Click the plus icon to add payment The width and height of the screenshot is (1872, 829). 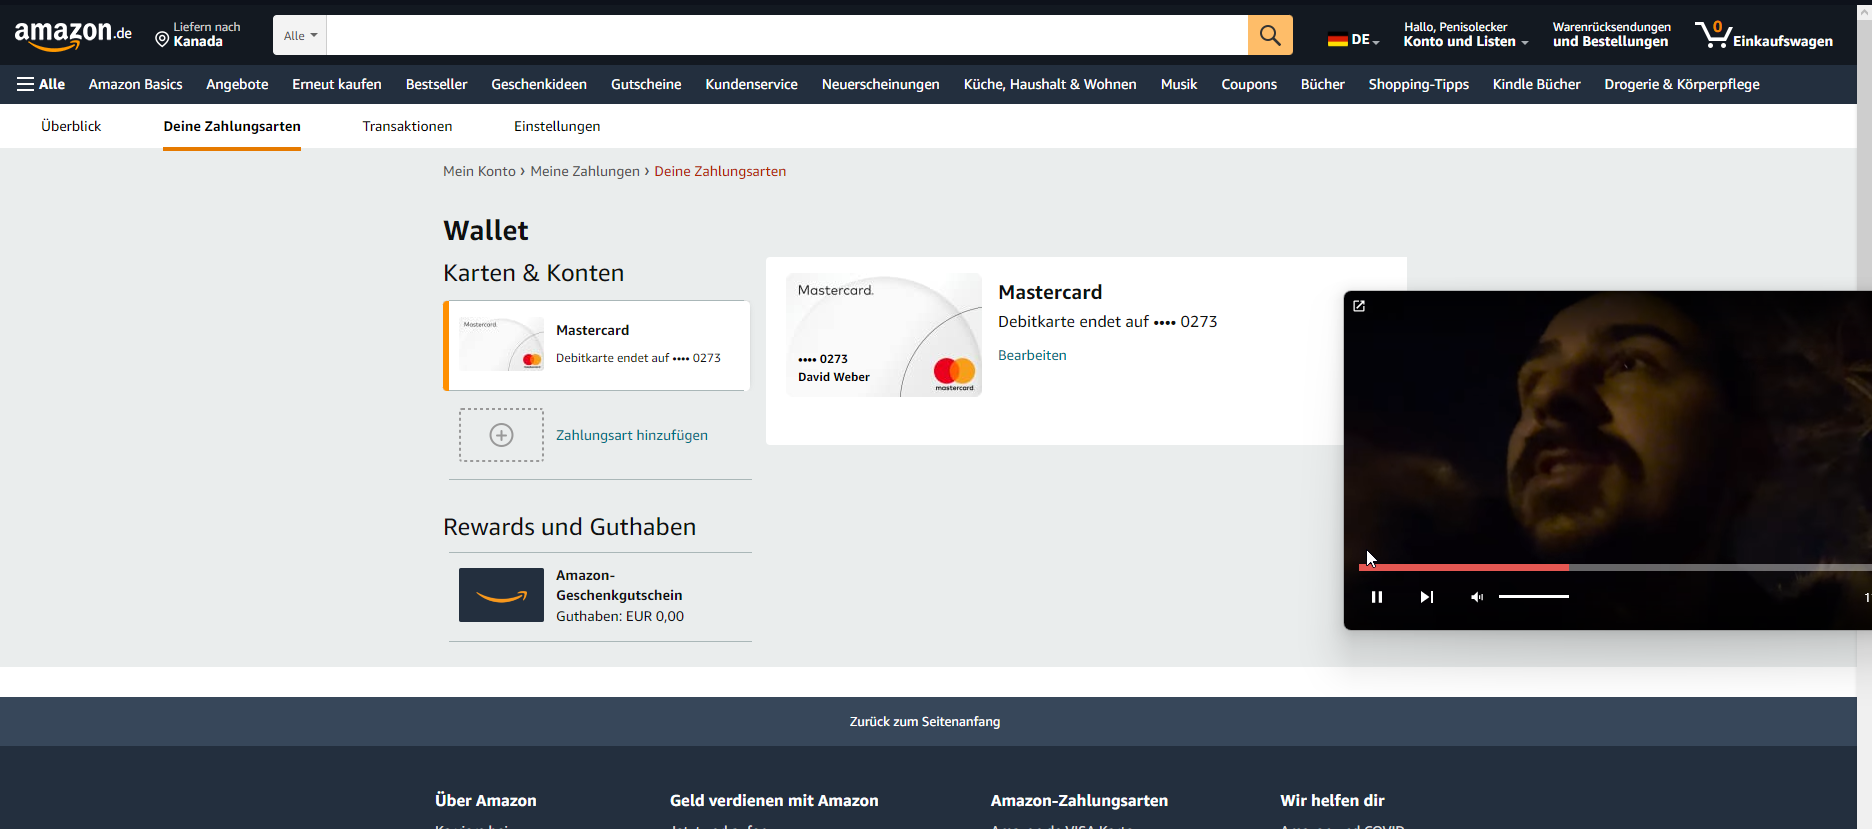[501, 435]
